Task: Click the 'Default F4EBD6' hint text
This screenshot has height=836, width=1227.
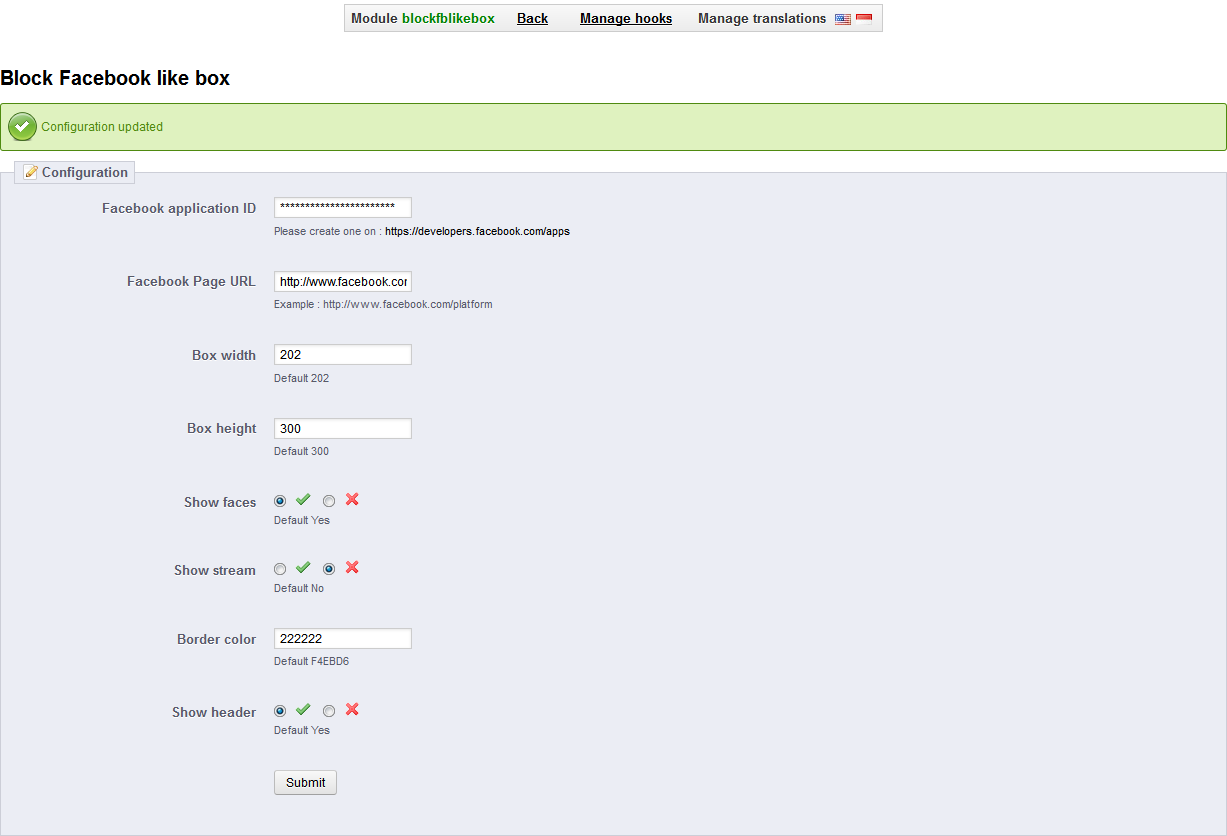Action: click(x=311, y=661)
